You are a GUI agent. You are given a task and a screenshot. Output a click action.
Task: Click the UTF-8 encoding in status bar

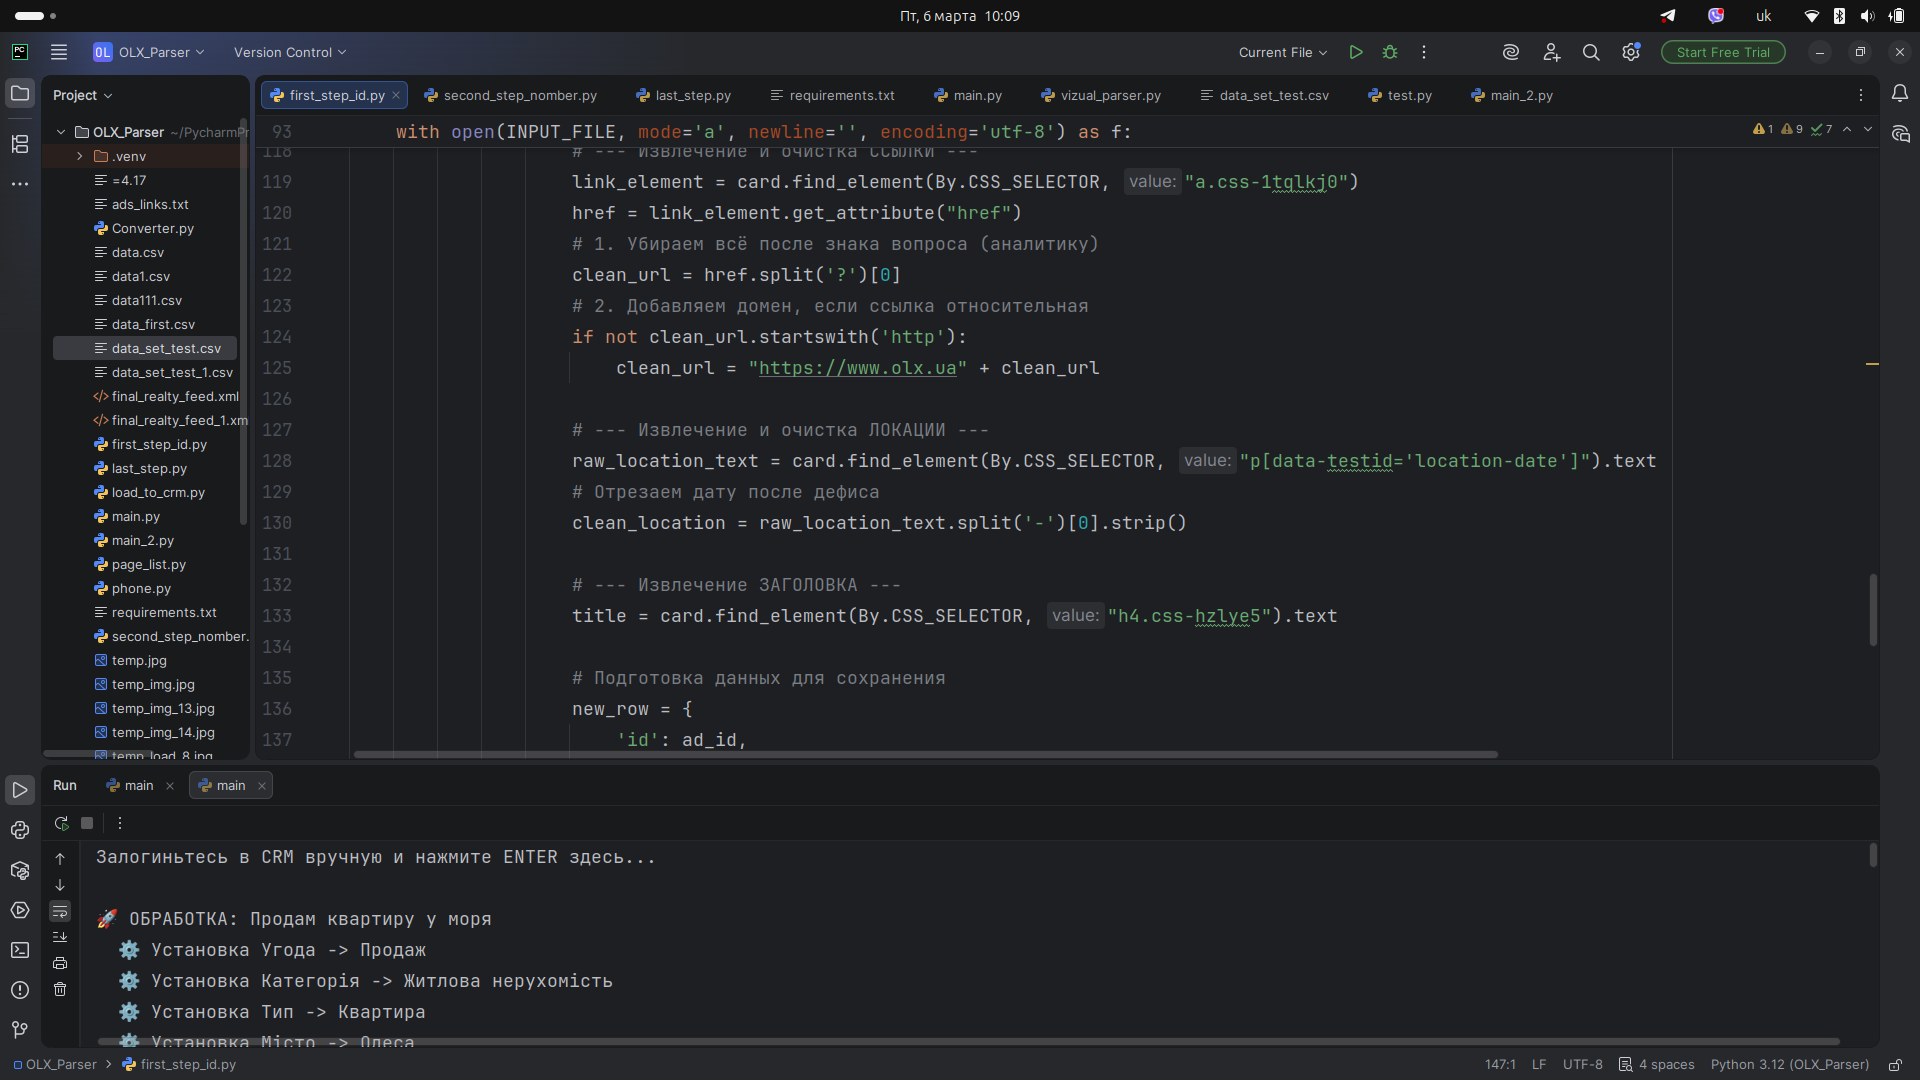pyautogui.click(x=1582, y=1065)
